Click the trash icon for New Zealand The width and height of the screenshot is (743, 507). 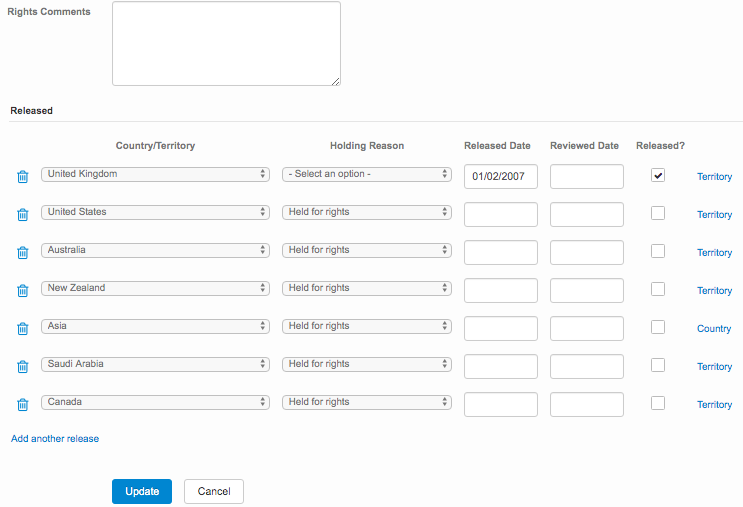[x=22, y=290]
